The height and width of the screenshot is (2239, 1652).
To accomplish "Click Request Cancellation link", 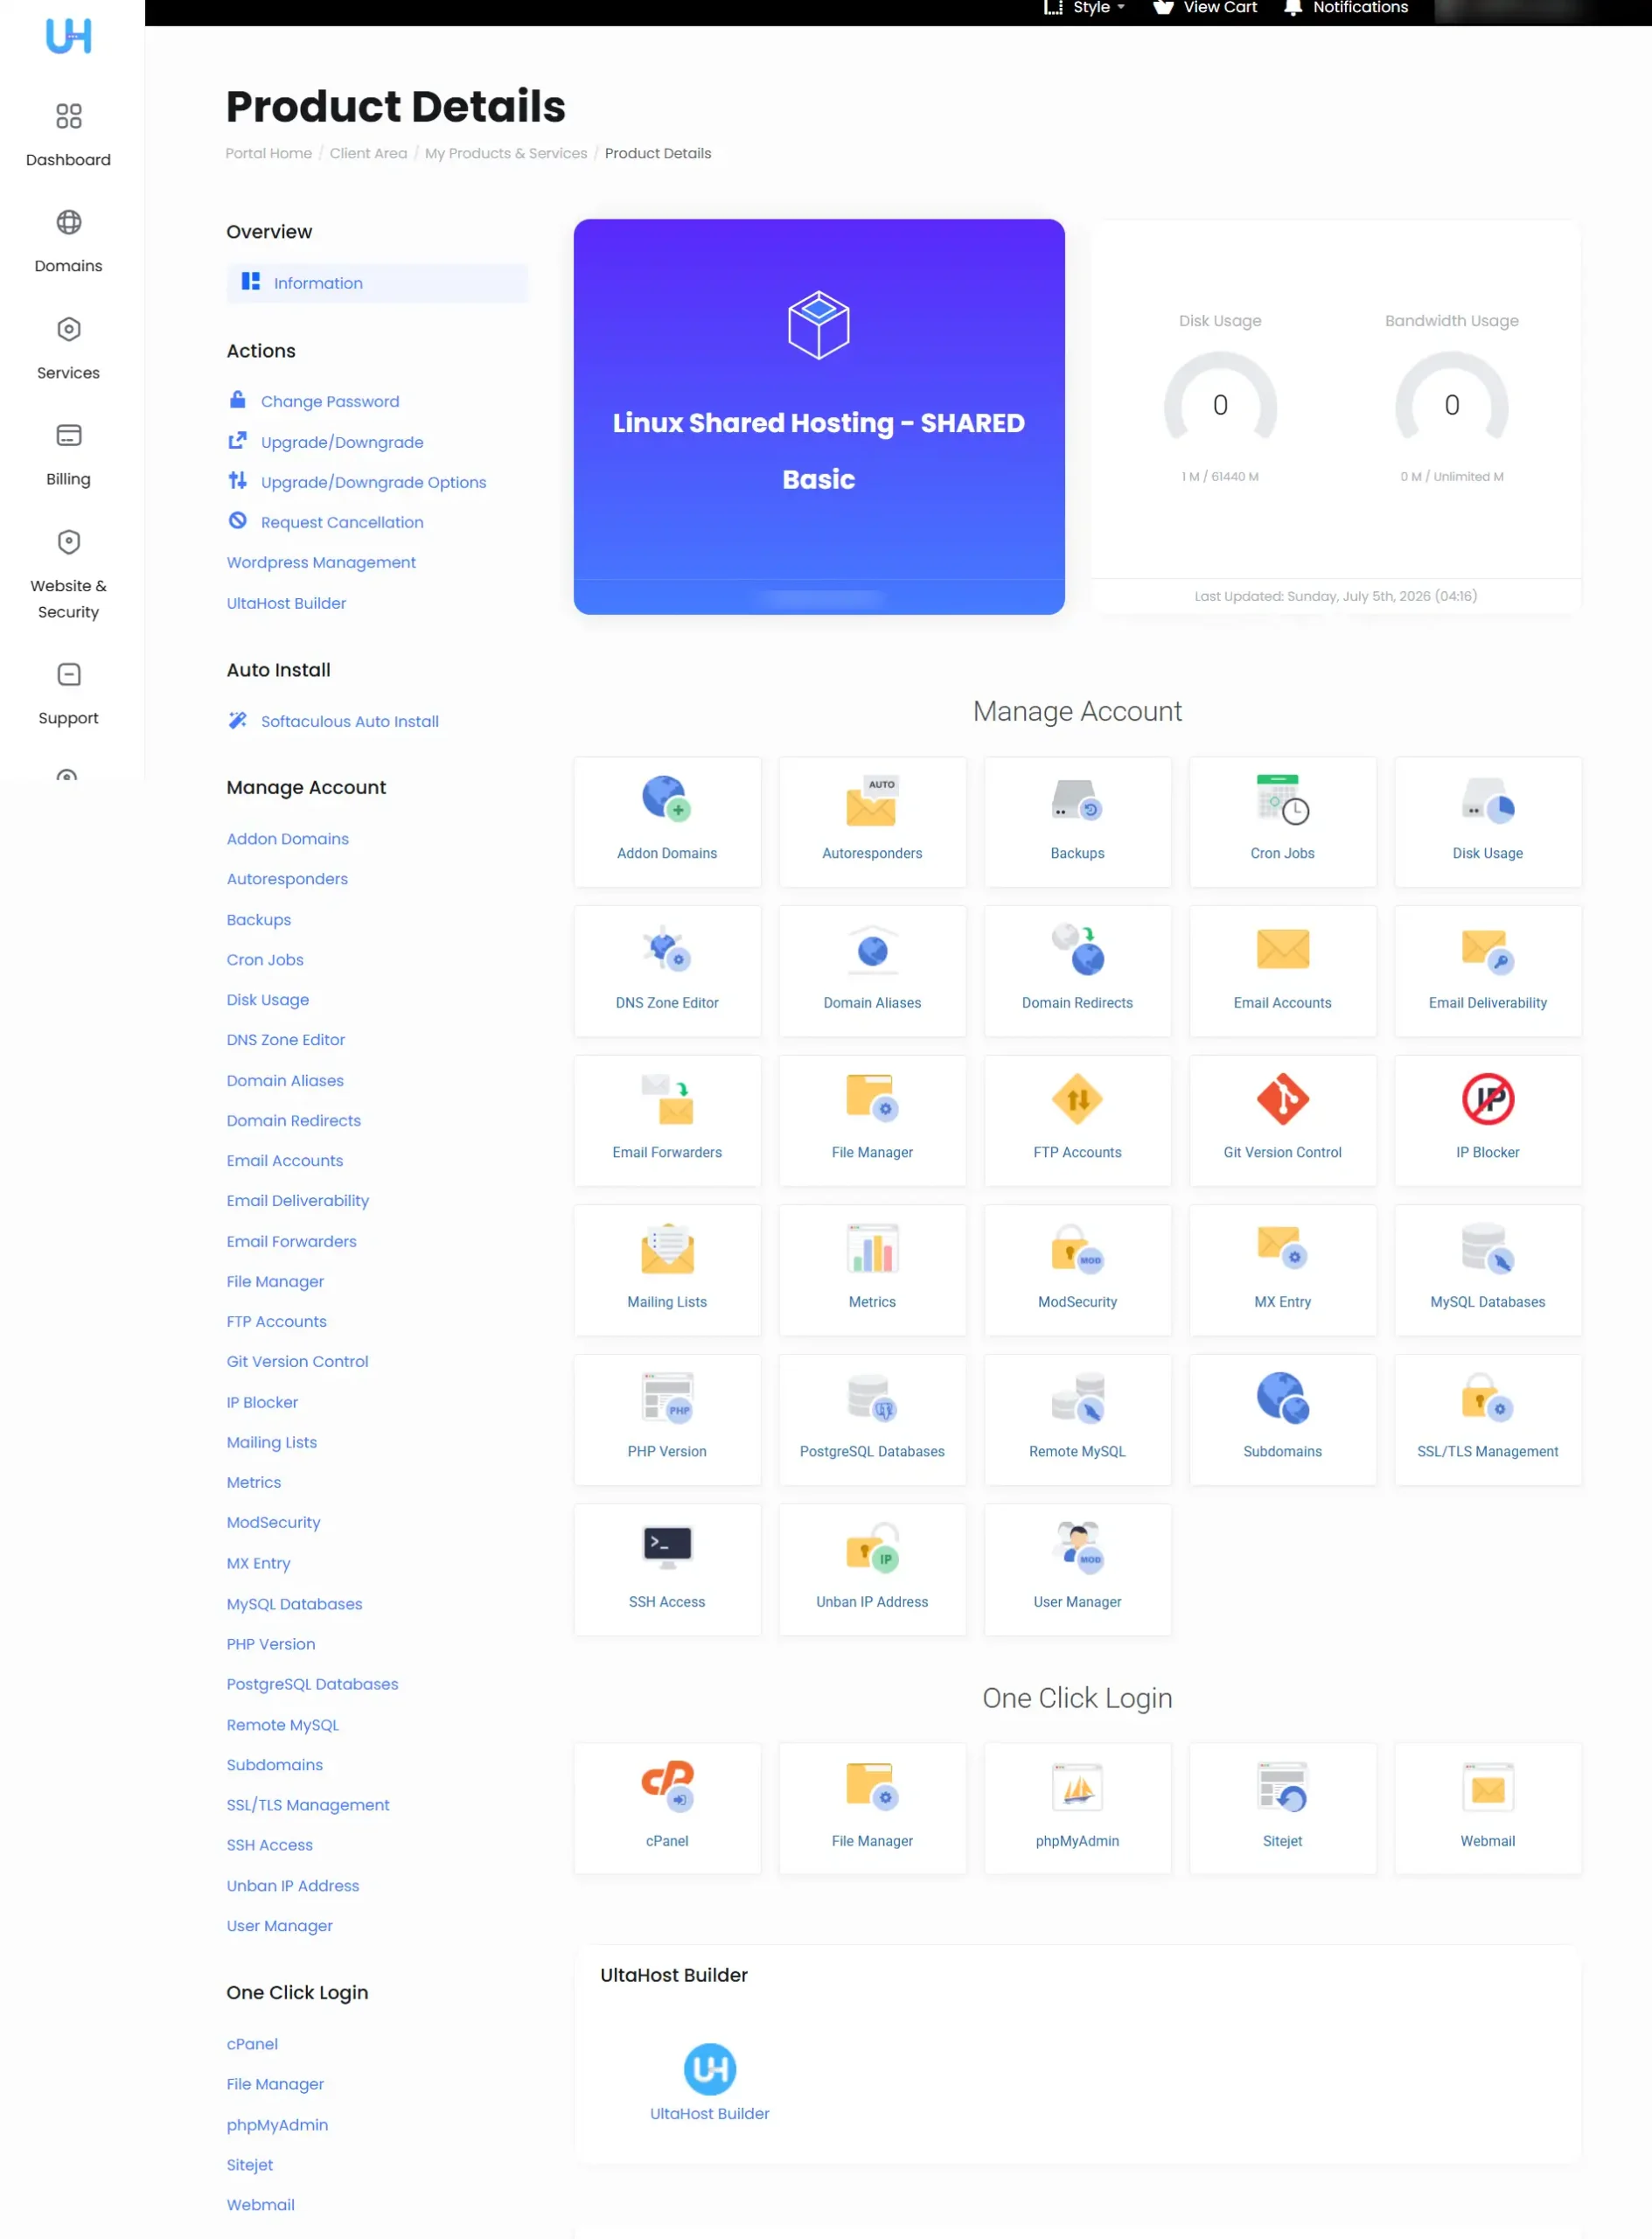I will tap(341, 522).
